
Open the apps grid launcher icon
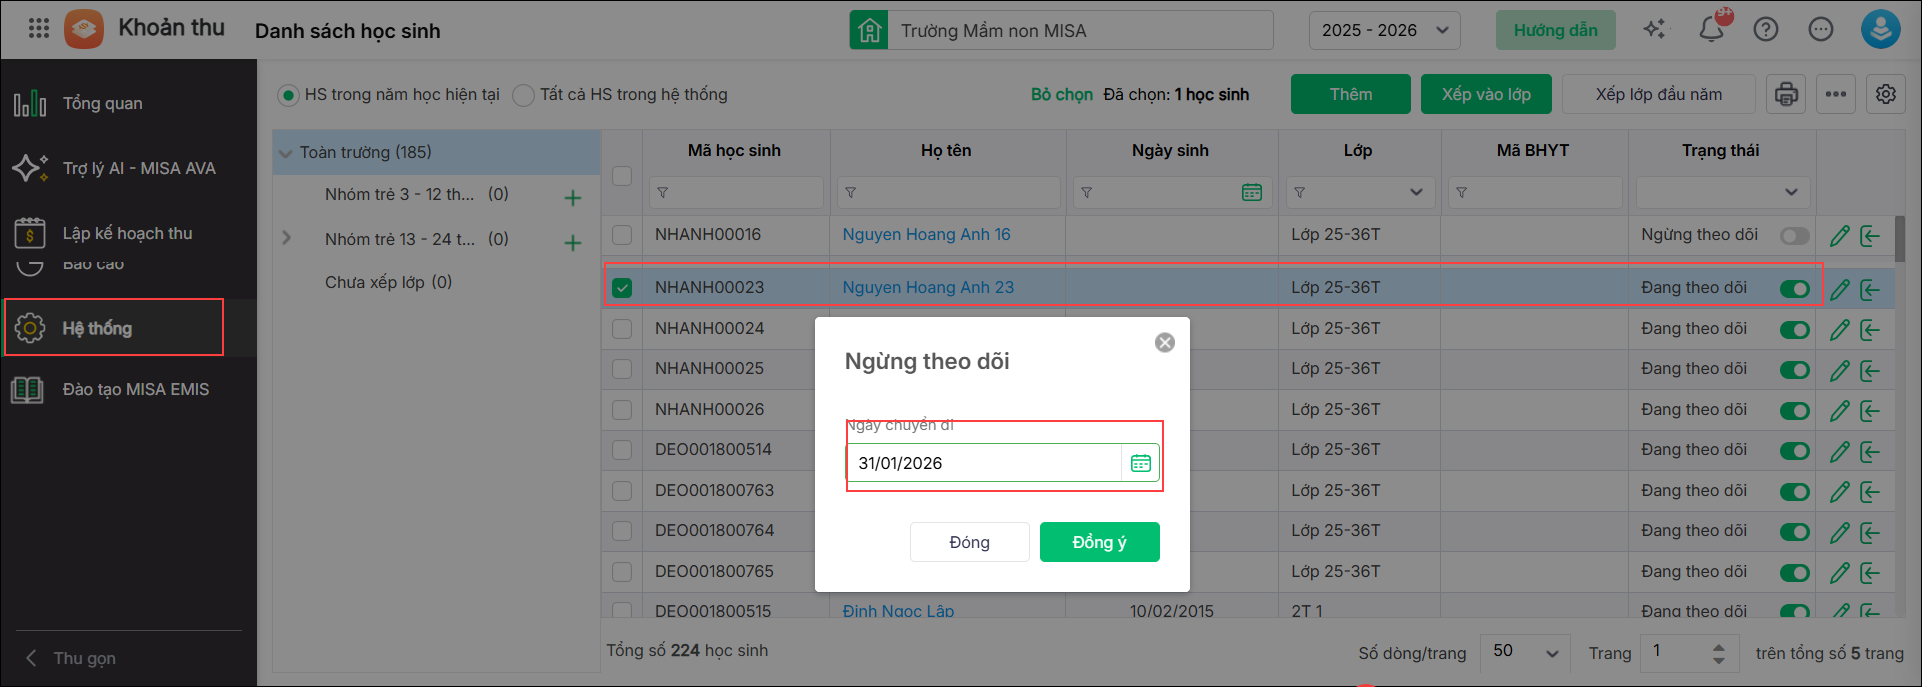click(39, 28)
